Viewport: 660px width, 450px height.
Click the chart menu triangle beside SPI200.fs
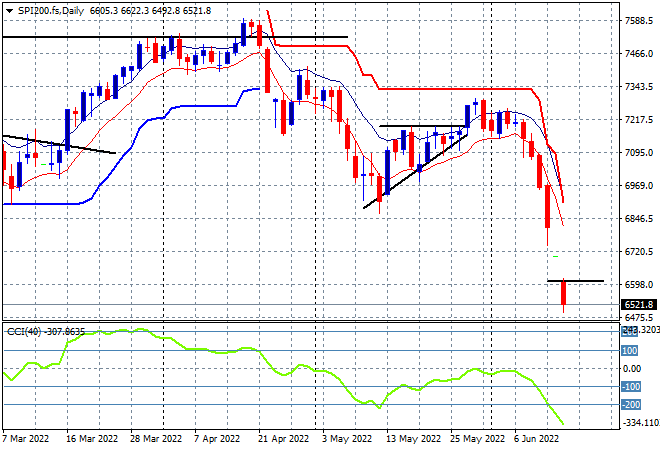coord(9,11)
